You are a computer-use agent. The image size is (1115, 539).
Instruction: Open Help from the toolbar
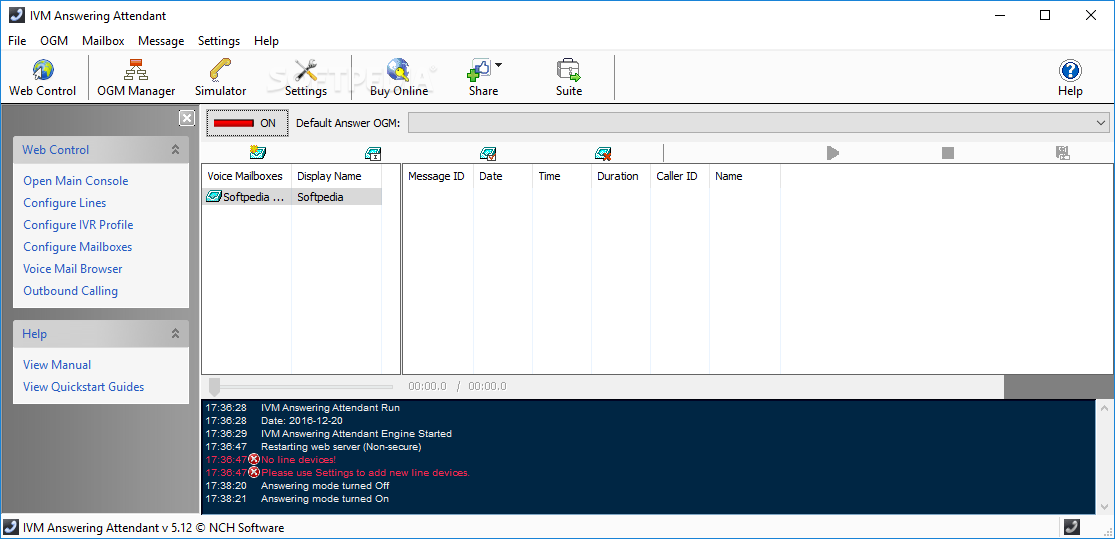tap(1070, 78)
